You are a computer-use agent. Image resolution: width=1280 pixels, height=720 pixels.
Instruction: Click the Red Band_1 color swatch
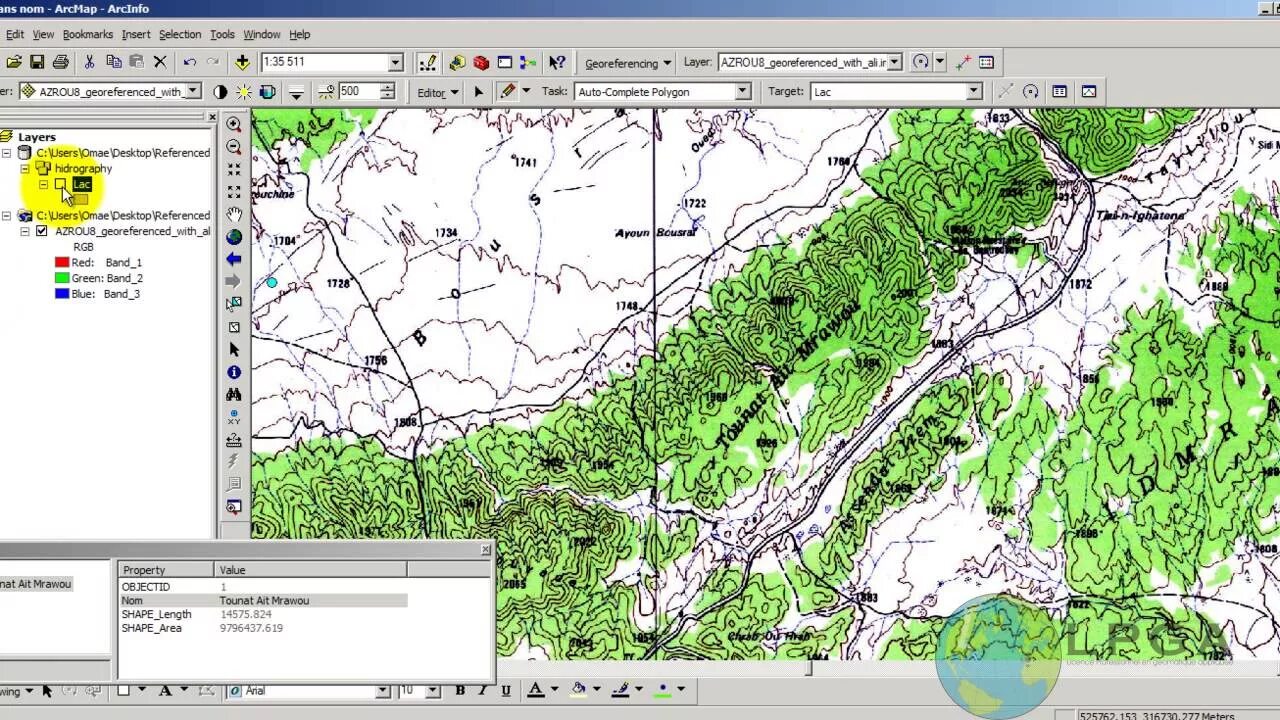[61, 262]
